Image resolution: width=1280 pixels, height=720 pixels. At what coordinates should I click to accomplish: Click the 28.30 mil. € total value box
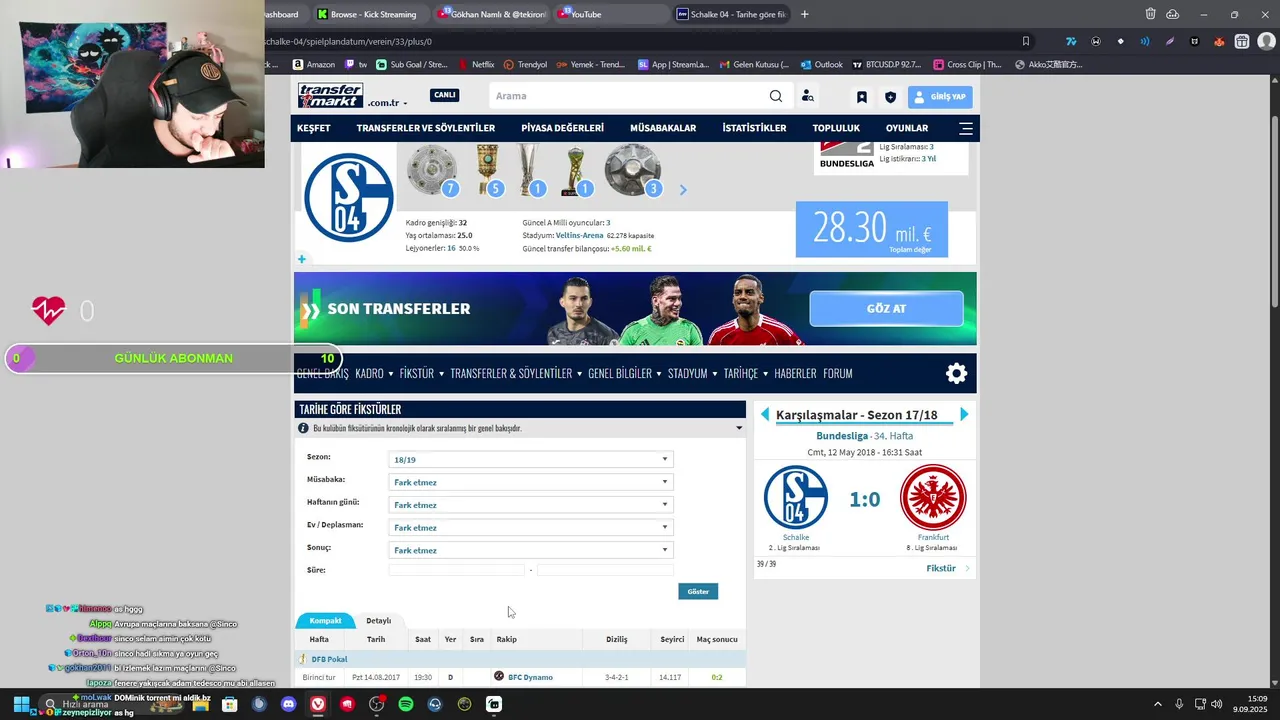pyautogui.click(x=872, y=229)
